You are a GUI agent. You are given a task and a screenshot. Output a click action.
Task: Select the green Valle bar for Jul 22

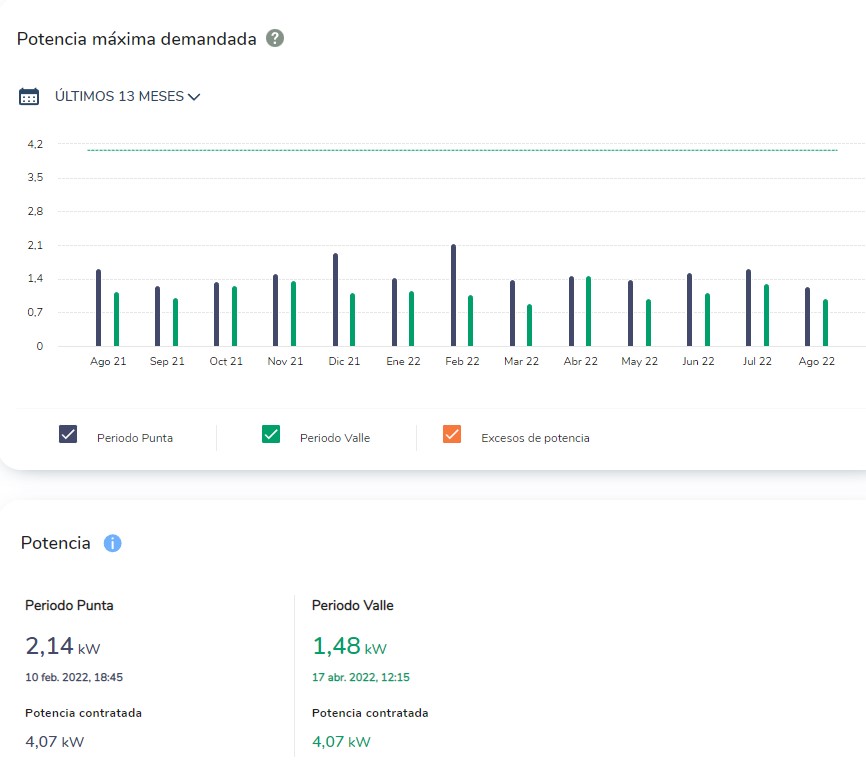(766, 315)
